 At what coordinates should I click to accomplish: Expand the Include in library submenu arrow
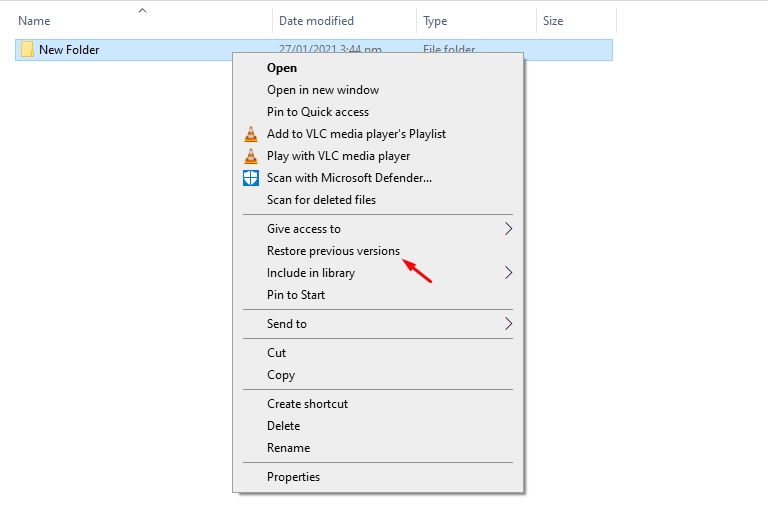(508, 273)
